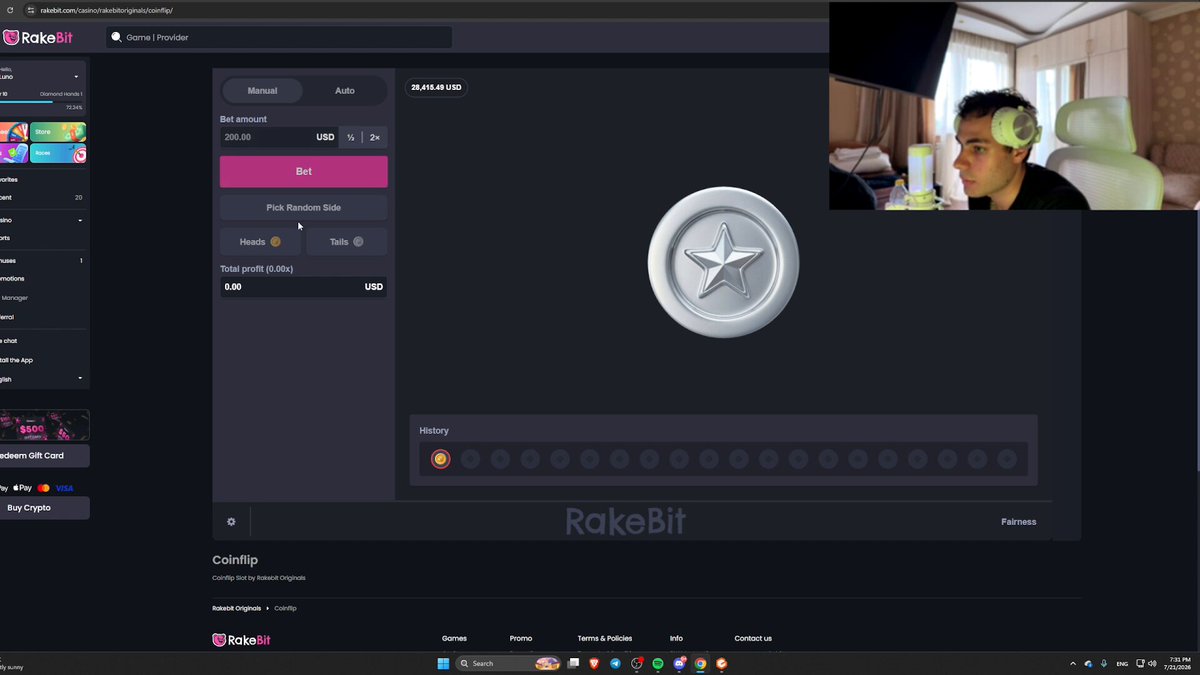Open the game settings gear icon
Image resolution: width=1200 pixels, height=675 pixels.
pos(231,522)
